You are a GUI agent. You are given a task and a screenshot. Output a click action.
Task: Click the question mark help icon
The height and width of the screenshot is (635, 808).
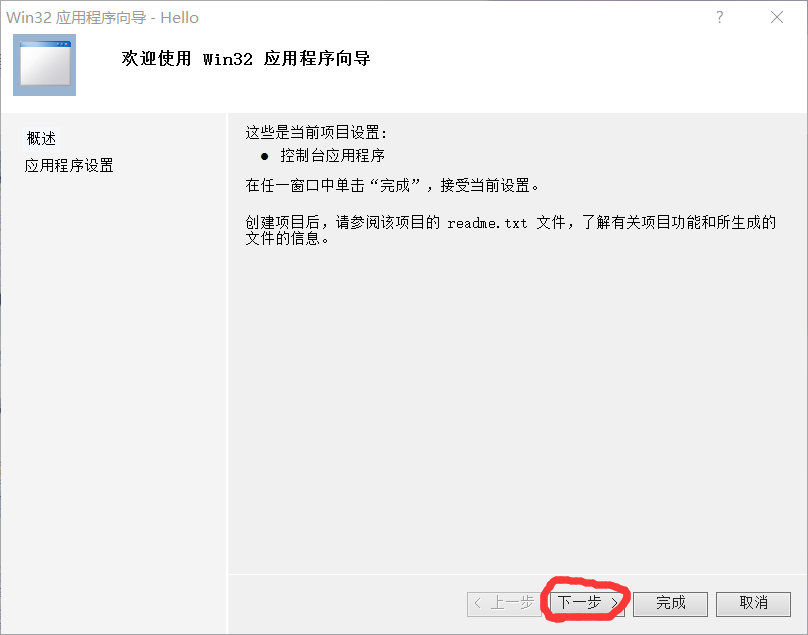point(719,18)
